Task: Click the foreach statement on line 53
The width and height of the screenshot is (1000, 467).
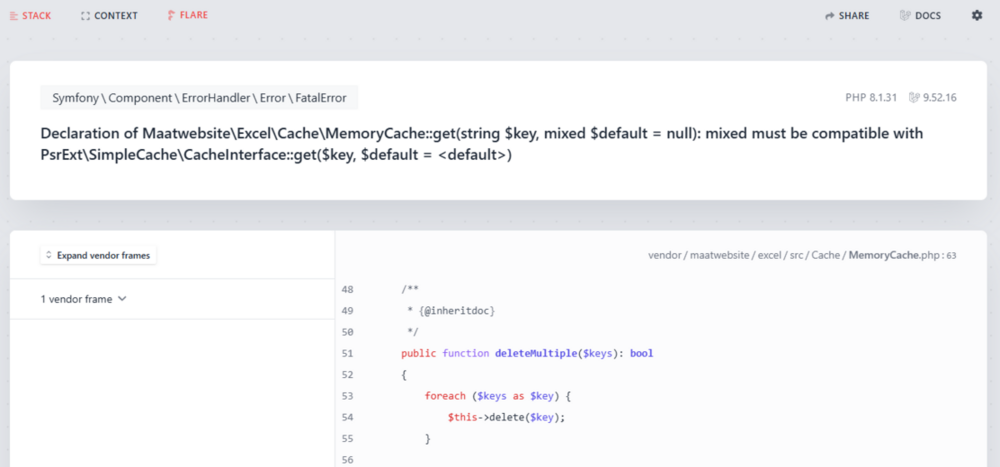Action: tap(497, 396)
